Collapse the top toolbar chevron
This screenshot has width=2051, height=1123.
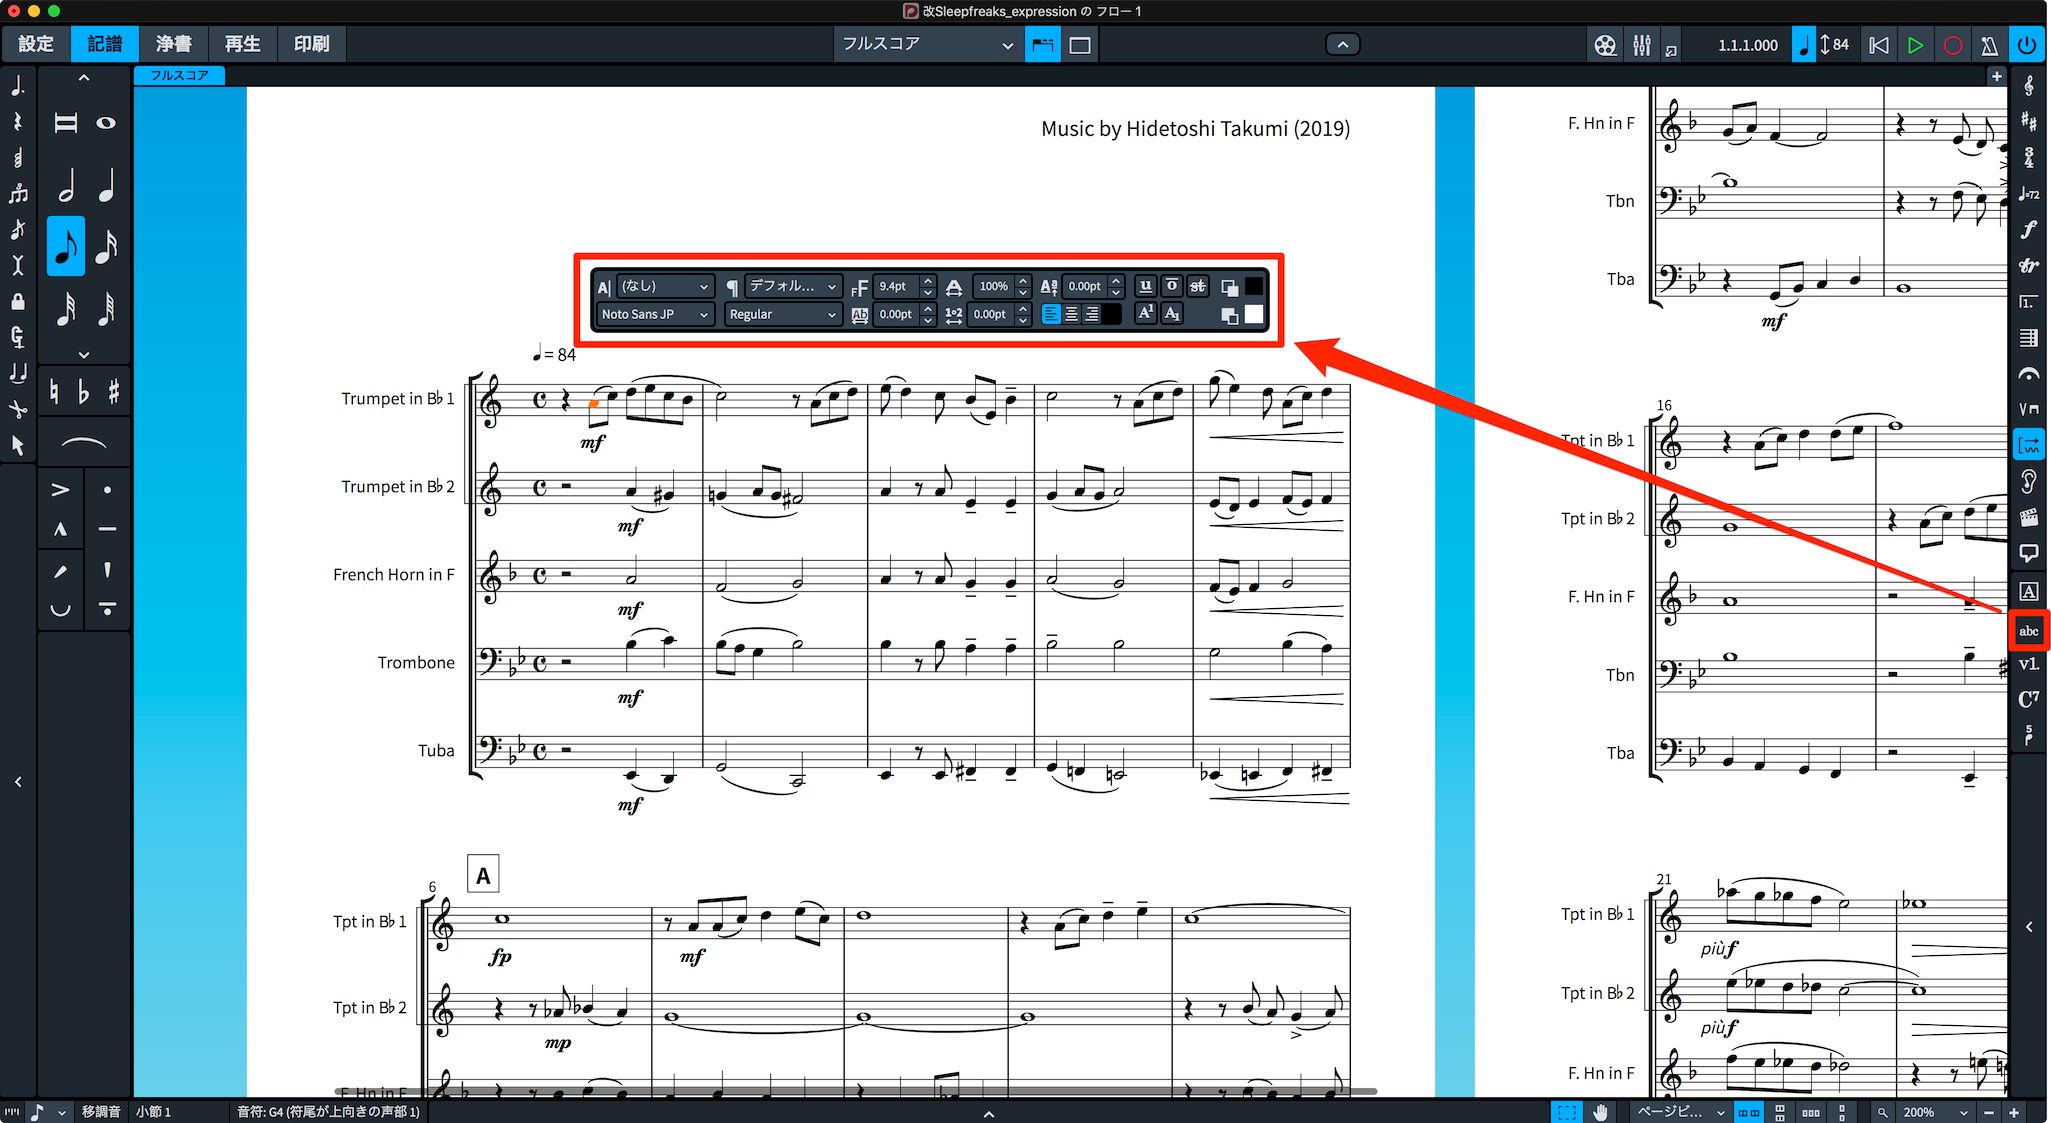click(1342, 45)
